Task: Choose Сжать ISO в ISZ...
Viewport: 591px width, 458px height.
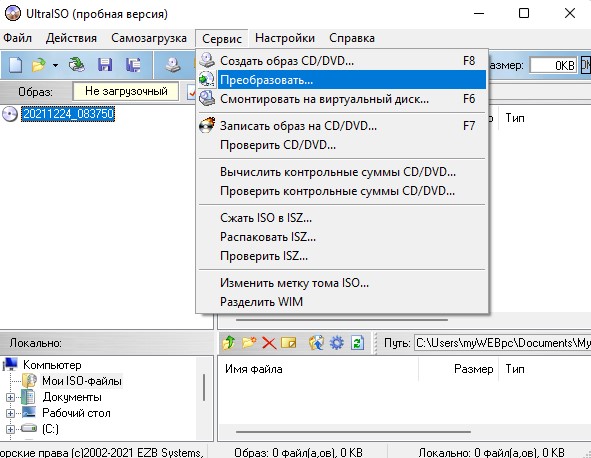Action: (342, 218)
